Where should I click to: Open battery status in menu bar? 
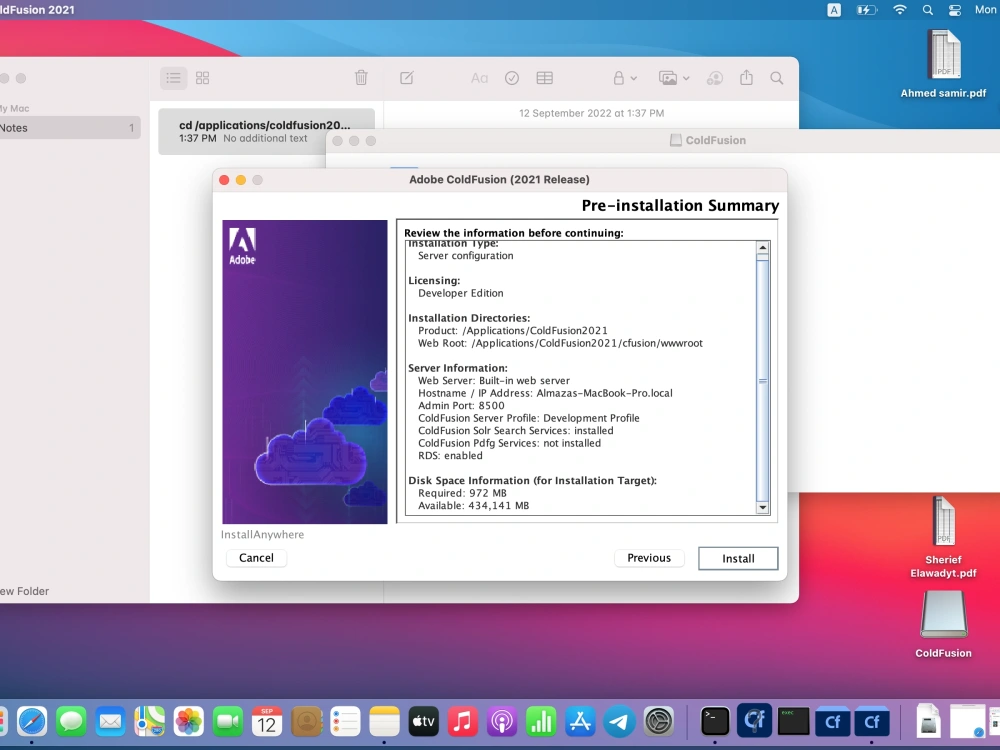click(x=866, y=10)
